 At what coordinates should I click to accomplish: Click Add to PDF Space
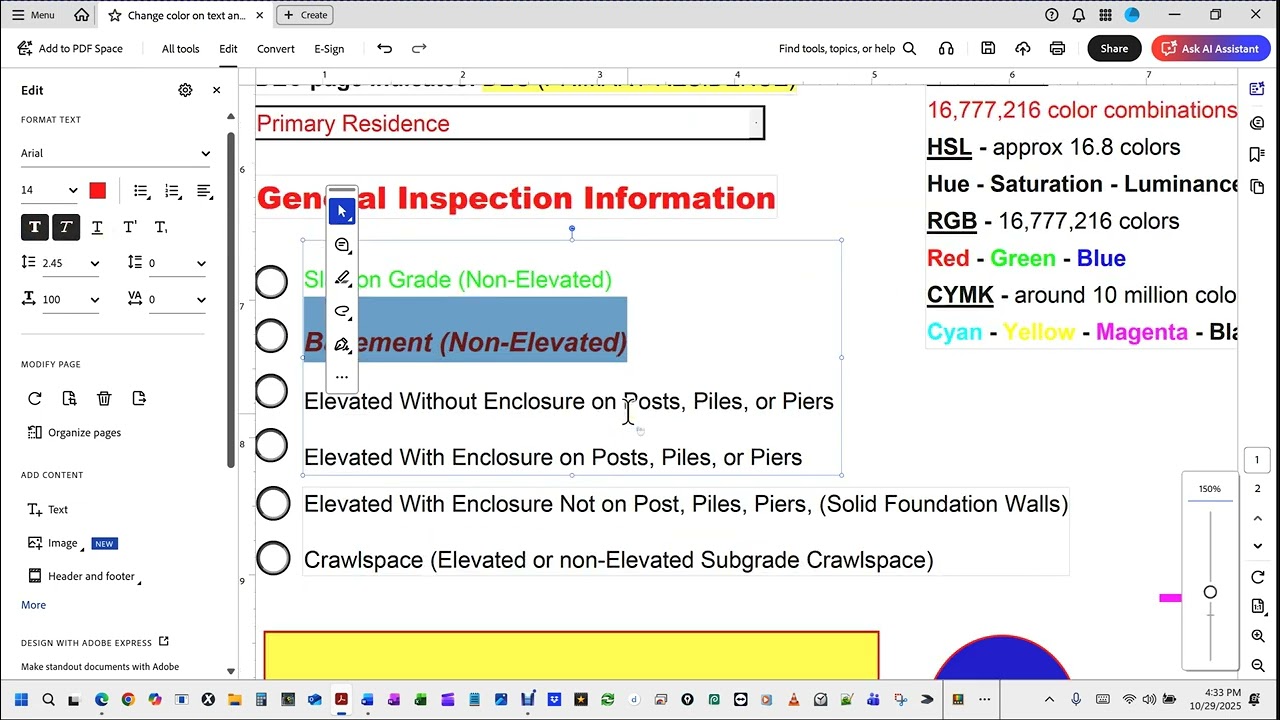coord(70,48)
